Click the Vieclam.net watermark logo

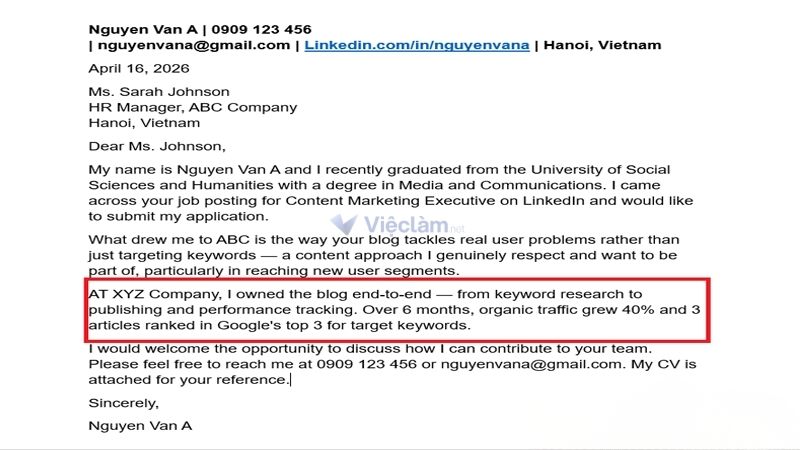[397, 224]
